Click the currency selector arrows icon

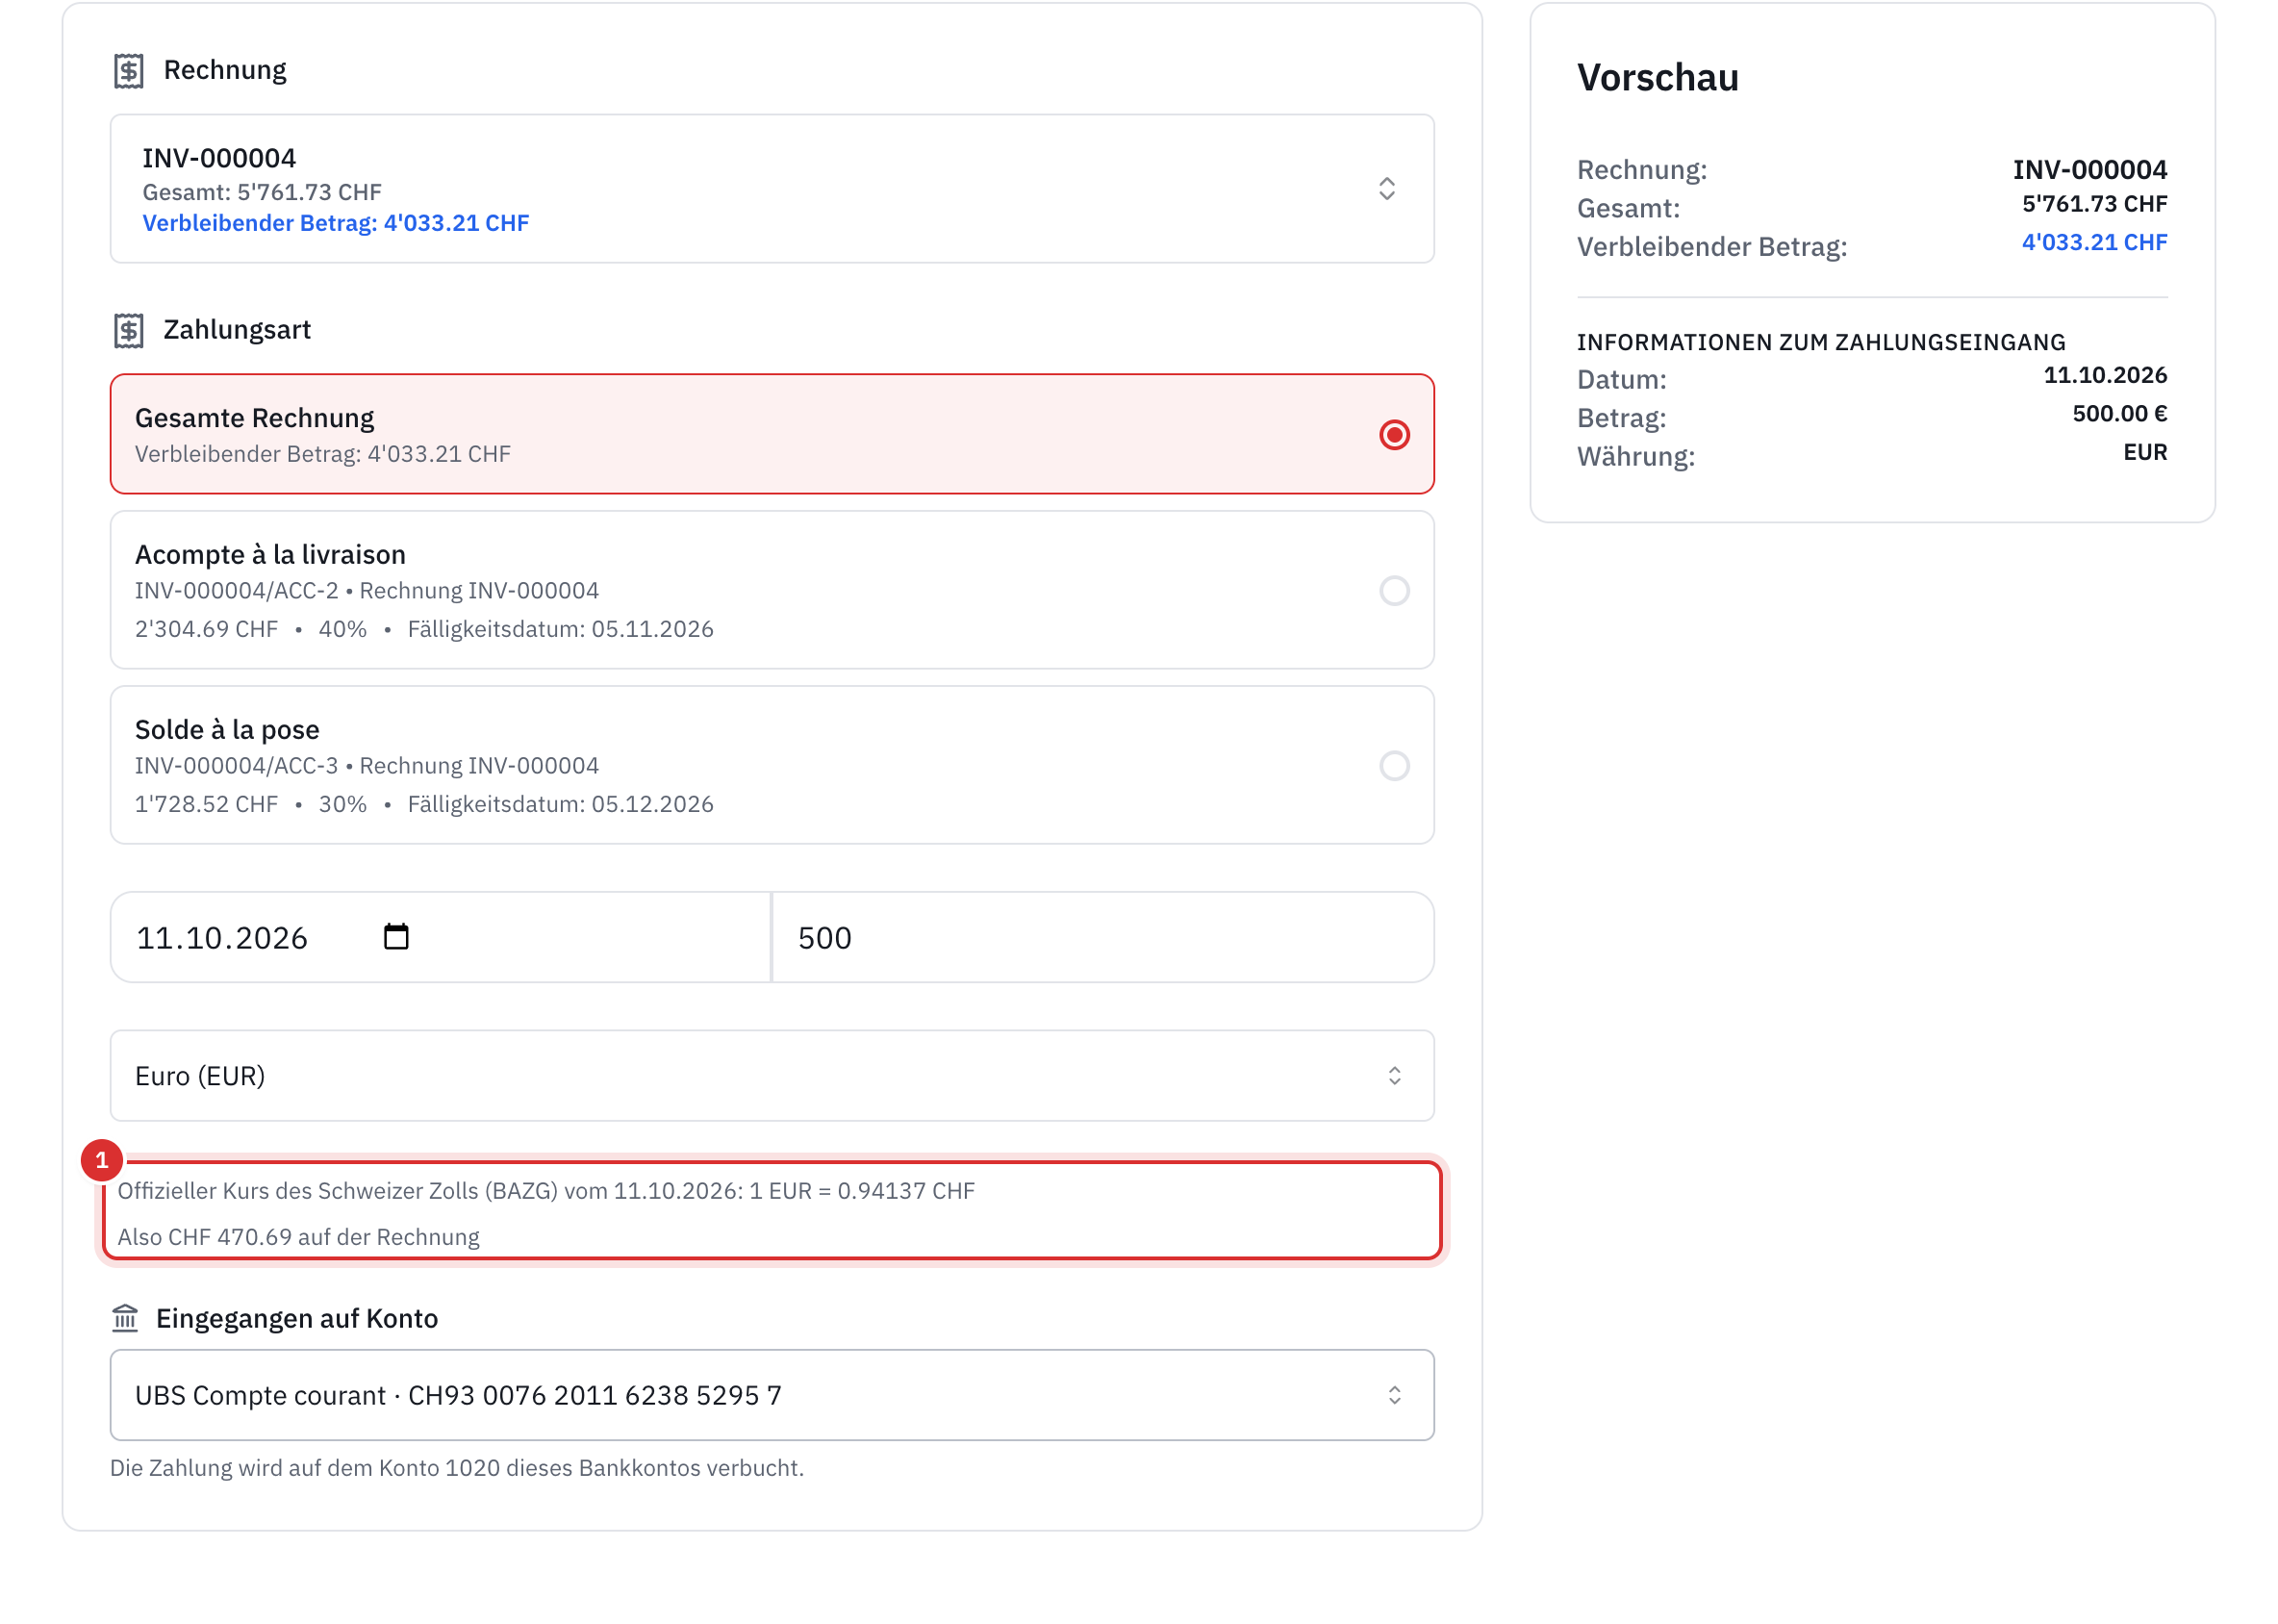(x=1394, y=1076)
